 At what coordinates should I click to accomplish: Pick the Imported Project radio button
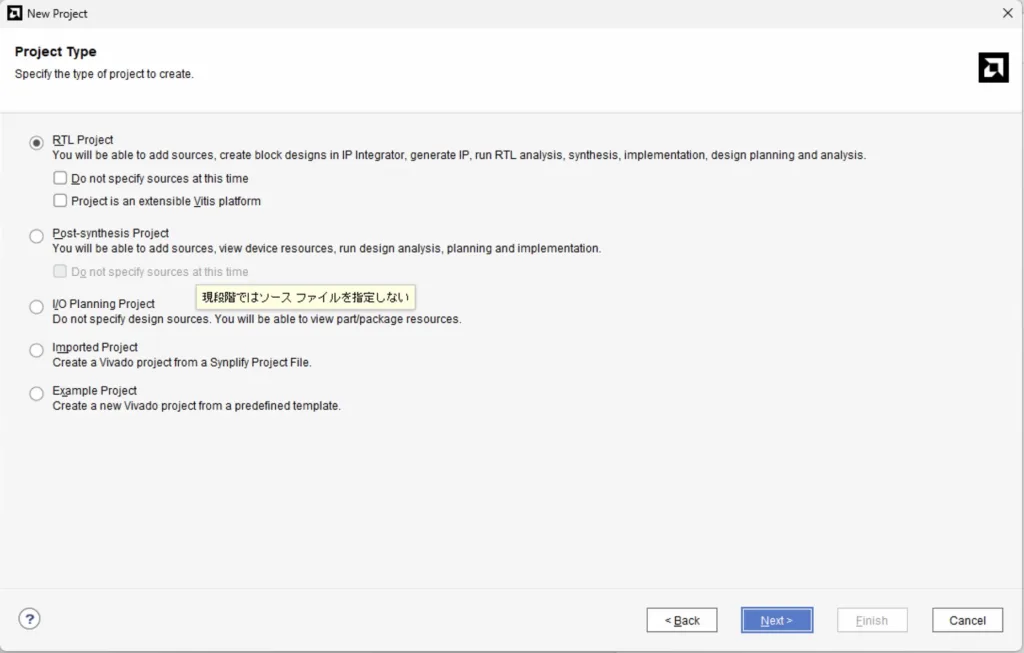[x=37, y=350]
